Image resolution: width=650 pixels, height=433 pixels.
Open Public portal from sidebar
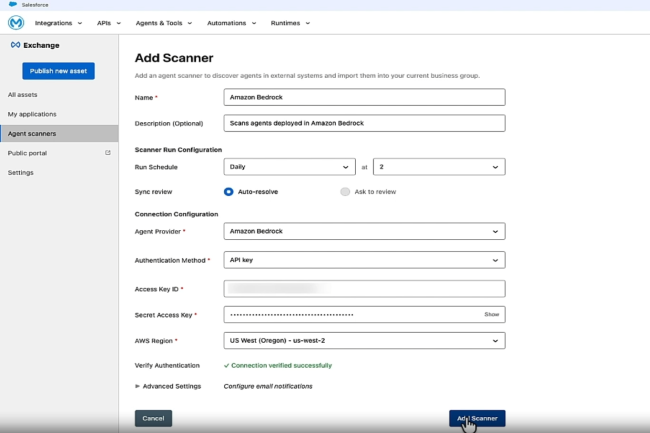pyautogui.click(x=27, y=153)
